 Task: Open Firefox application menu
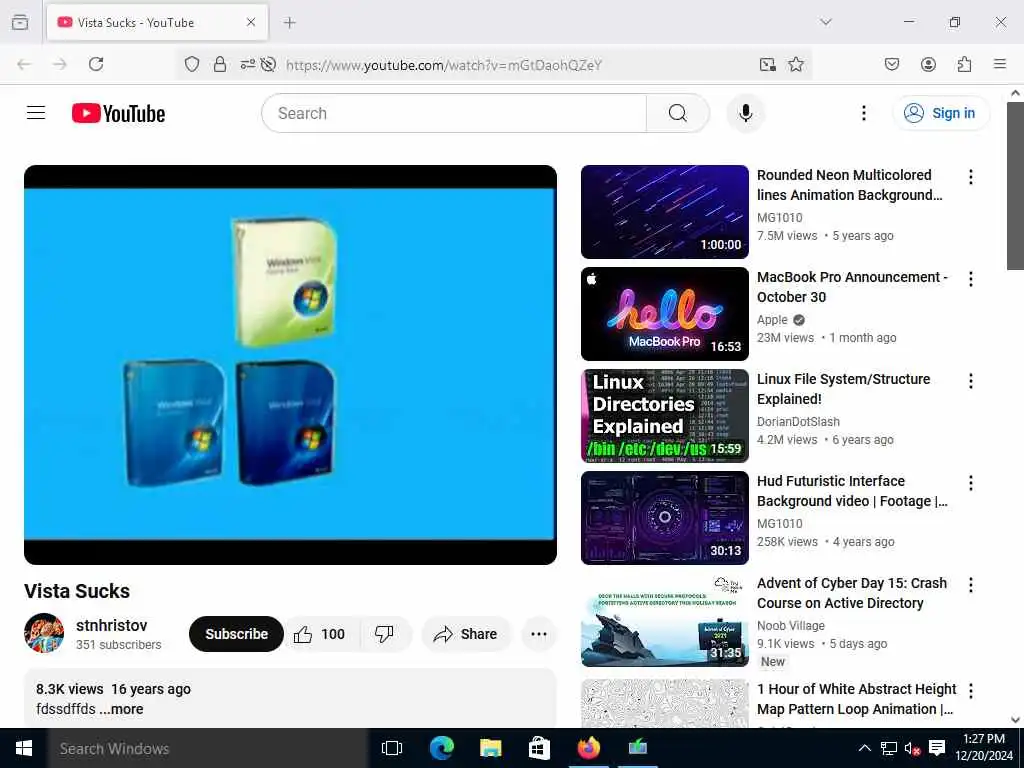[x=1000, y=64]
